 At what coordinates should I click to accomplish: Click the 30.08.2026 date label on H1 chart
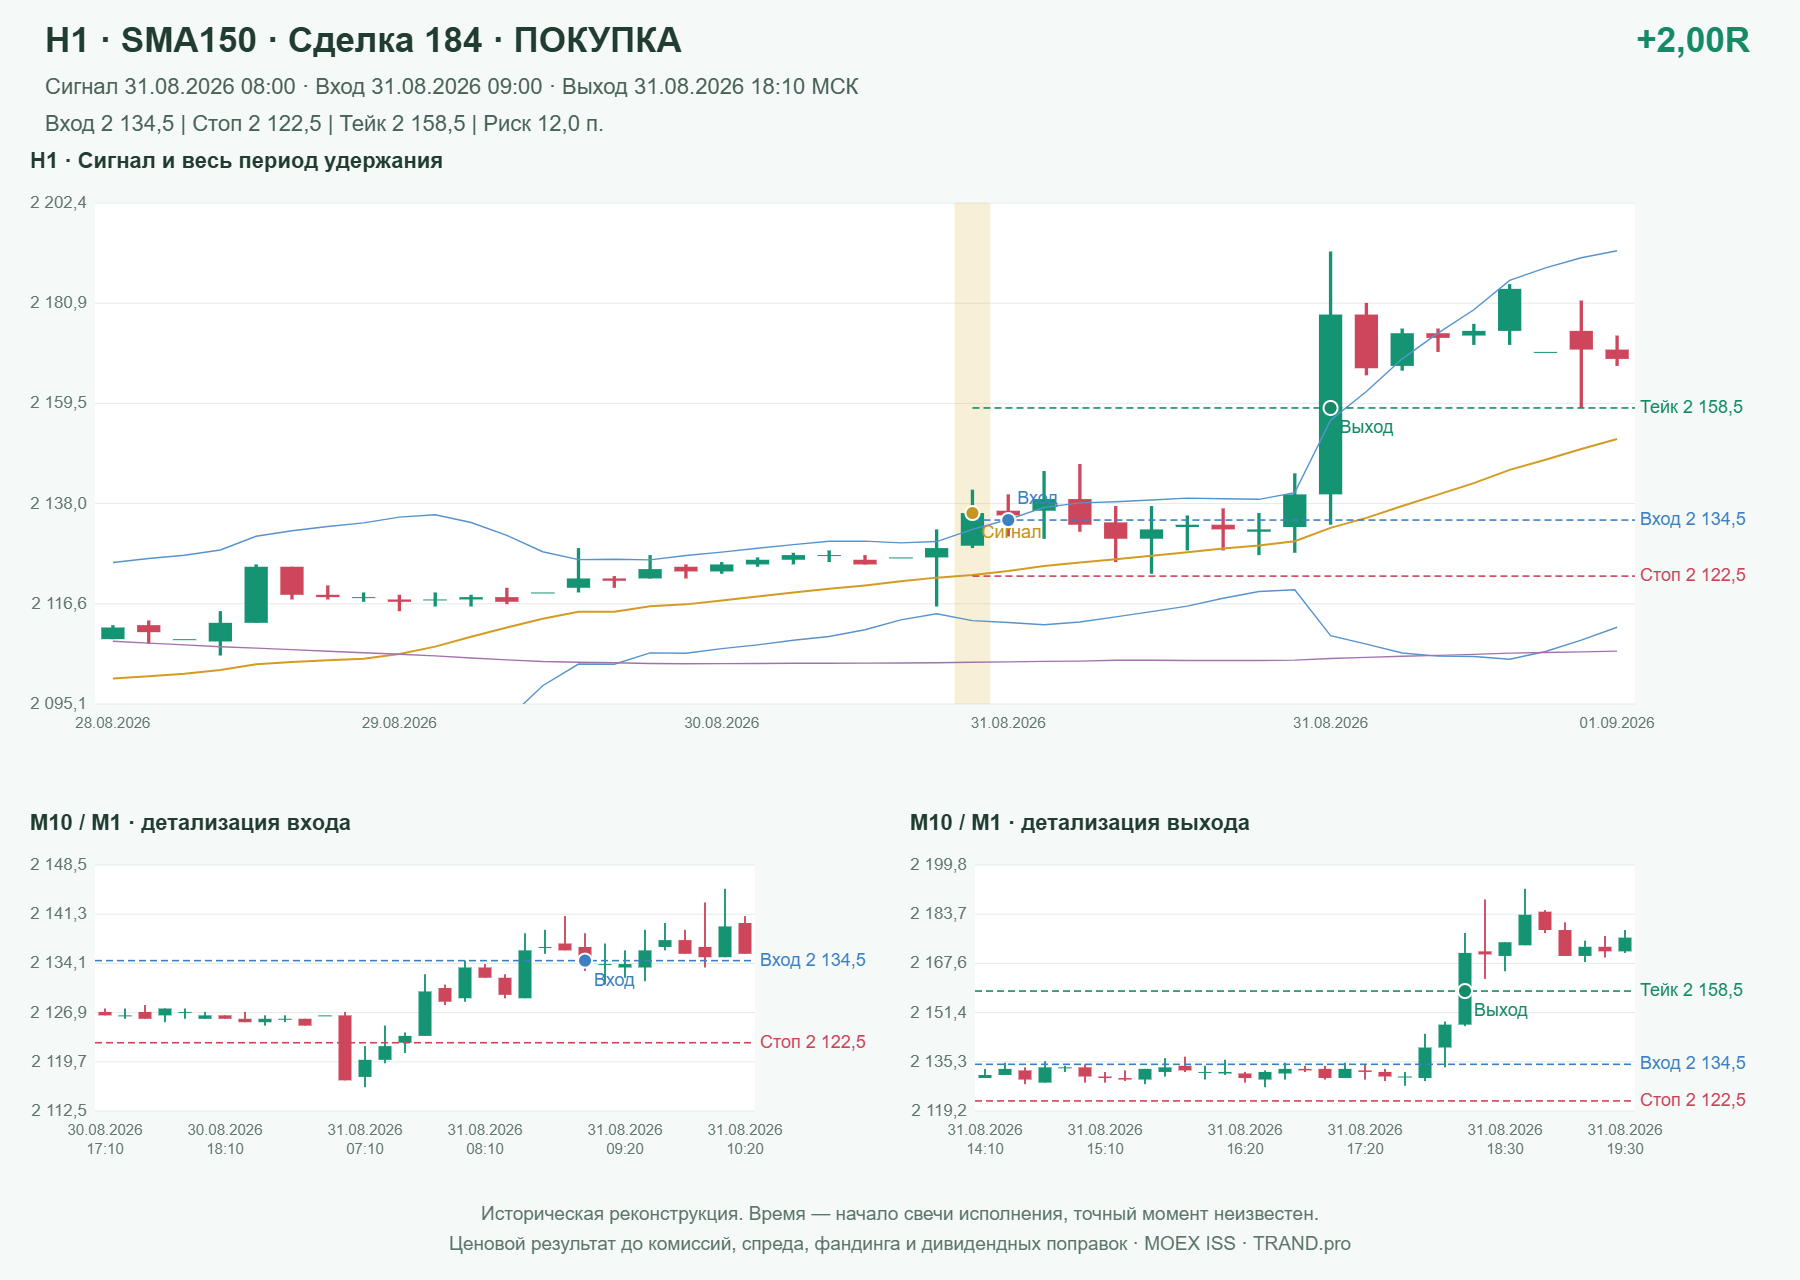pyautogui.click(x=721, y=723)
